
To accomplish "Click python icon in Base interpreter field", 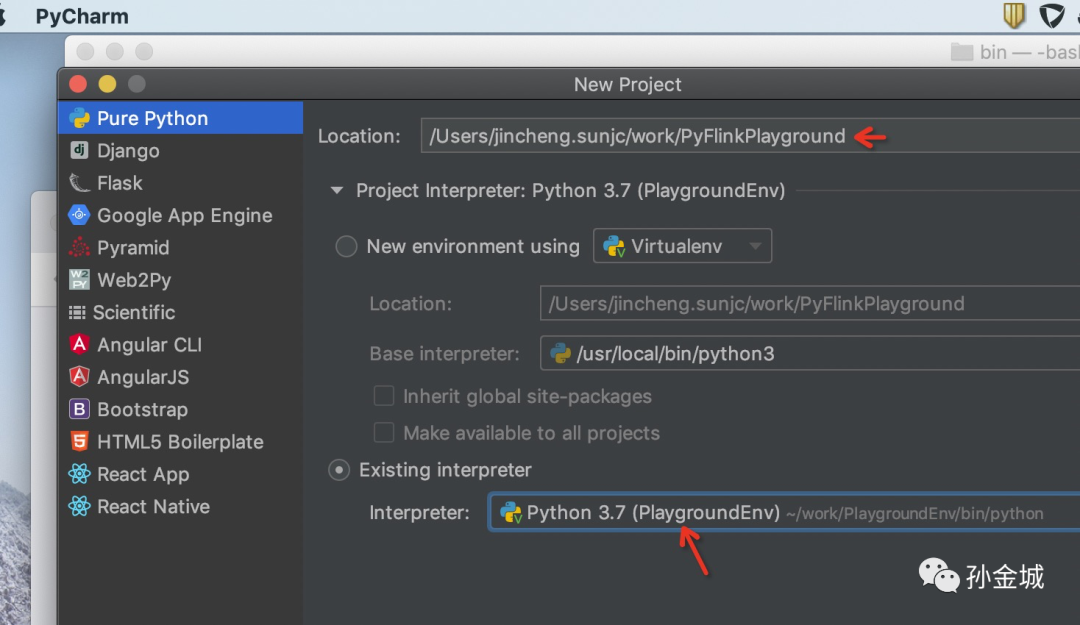I will pos(561,354).
